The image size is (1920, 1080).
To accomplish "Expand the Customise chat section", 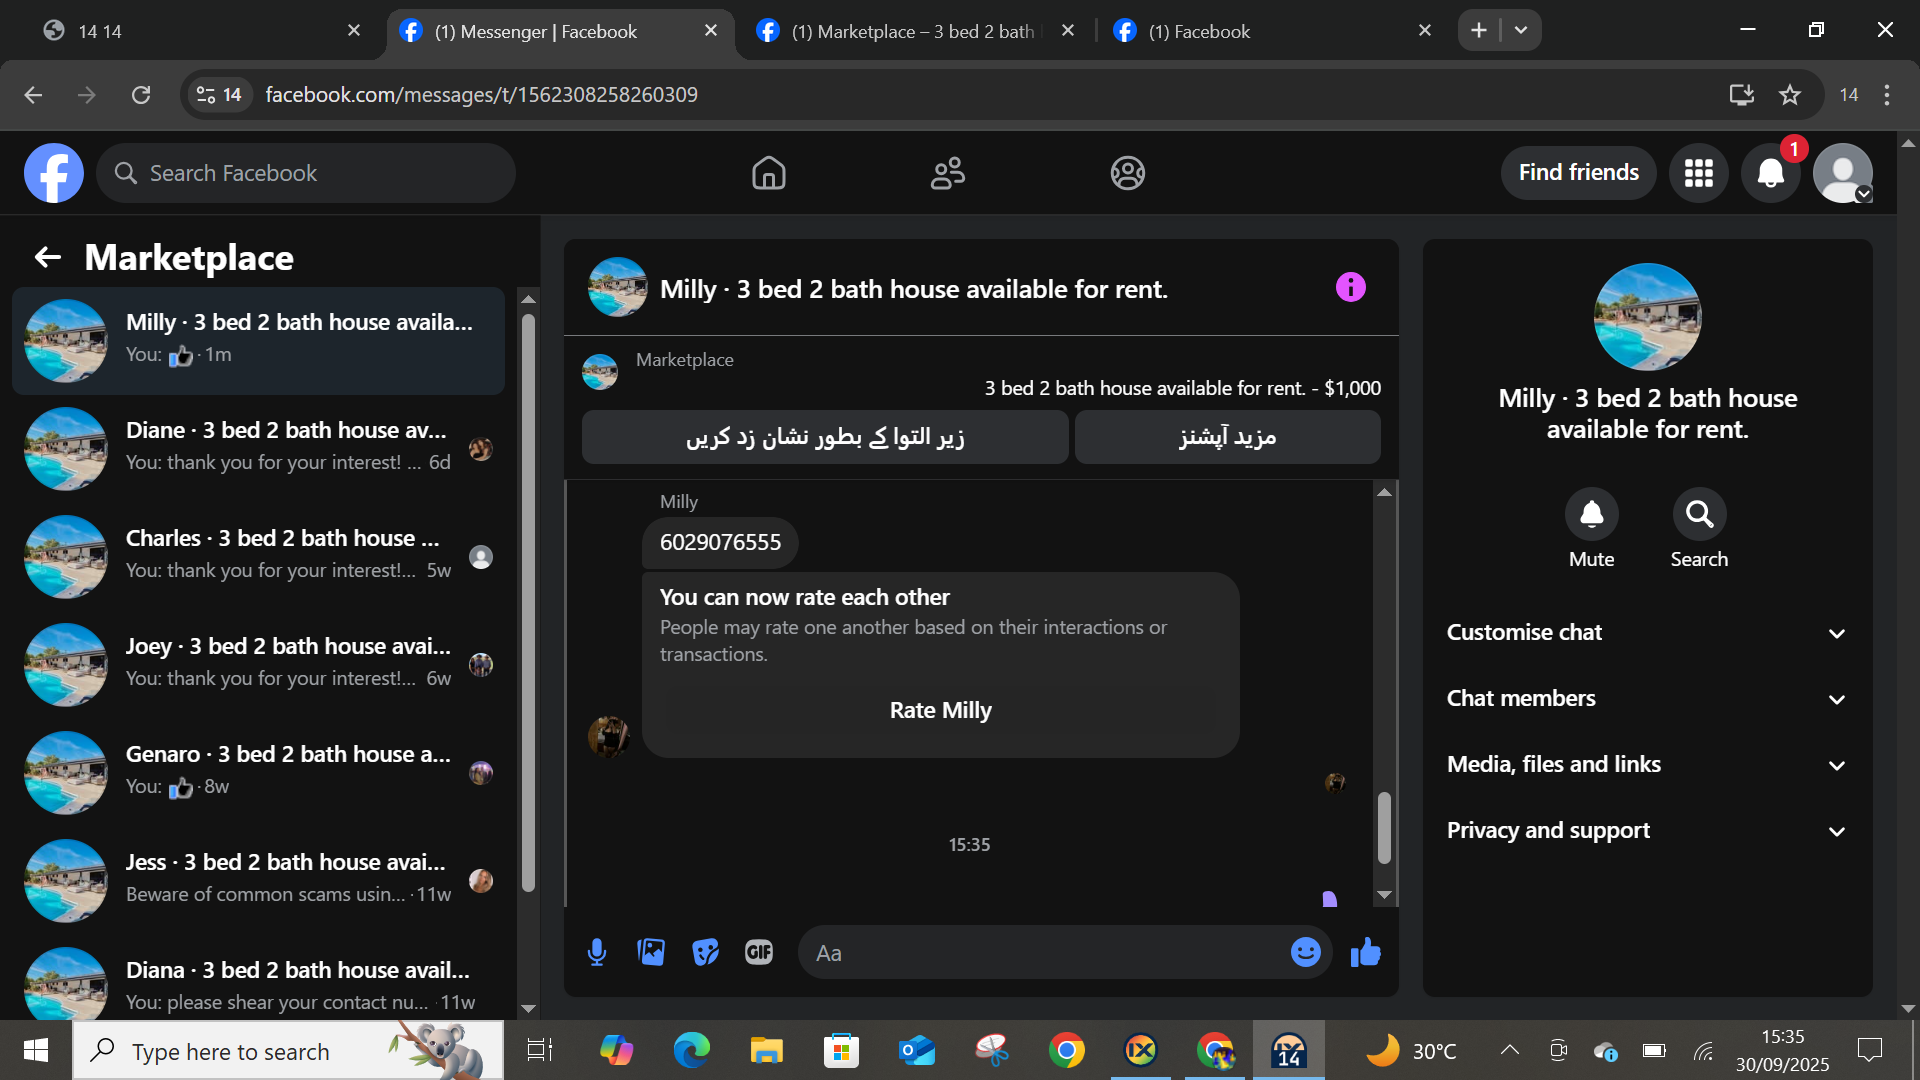I will pyautogui.click(x=1647, y=633).
